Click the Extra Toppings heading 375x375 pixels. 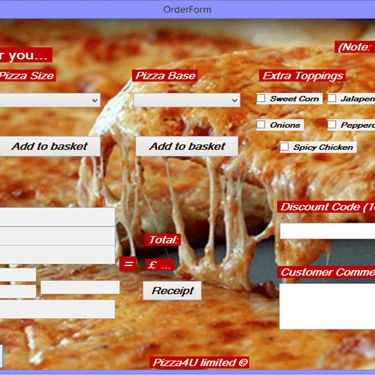click(x=302, y=76)
